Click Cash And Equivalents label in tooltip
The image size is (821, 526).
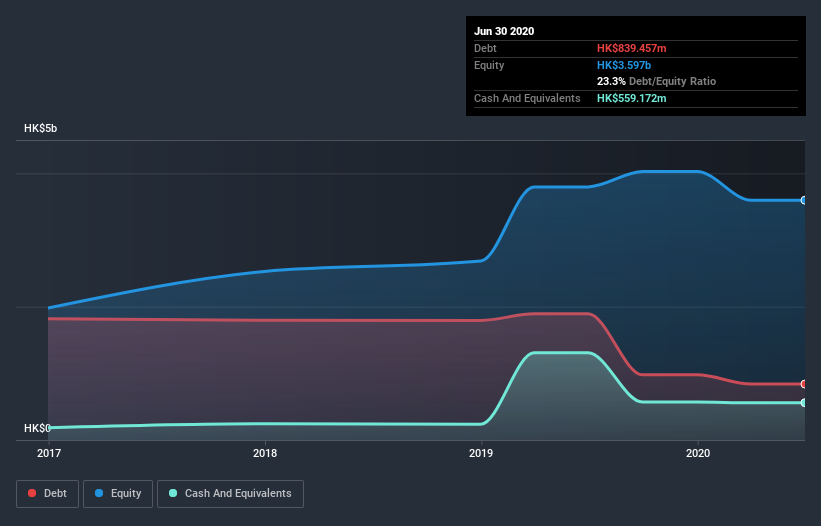click(x=527, y=98)
